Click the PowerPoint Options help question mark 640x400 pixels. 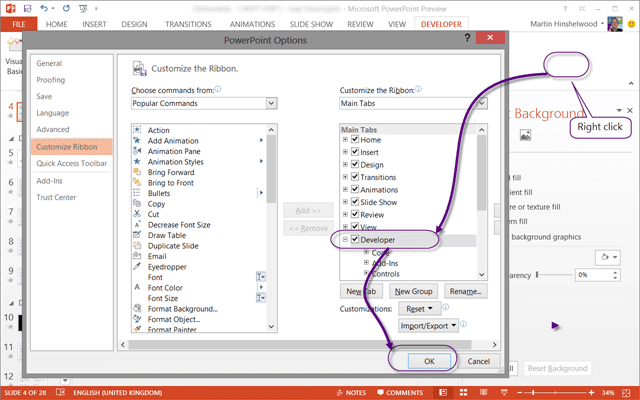pos(467,38)
